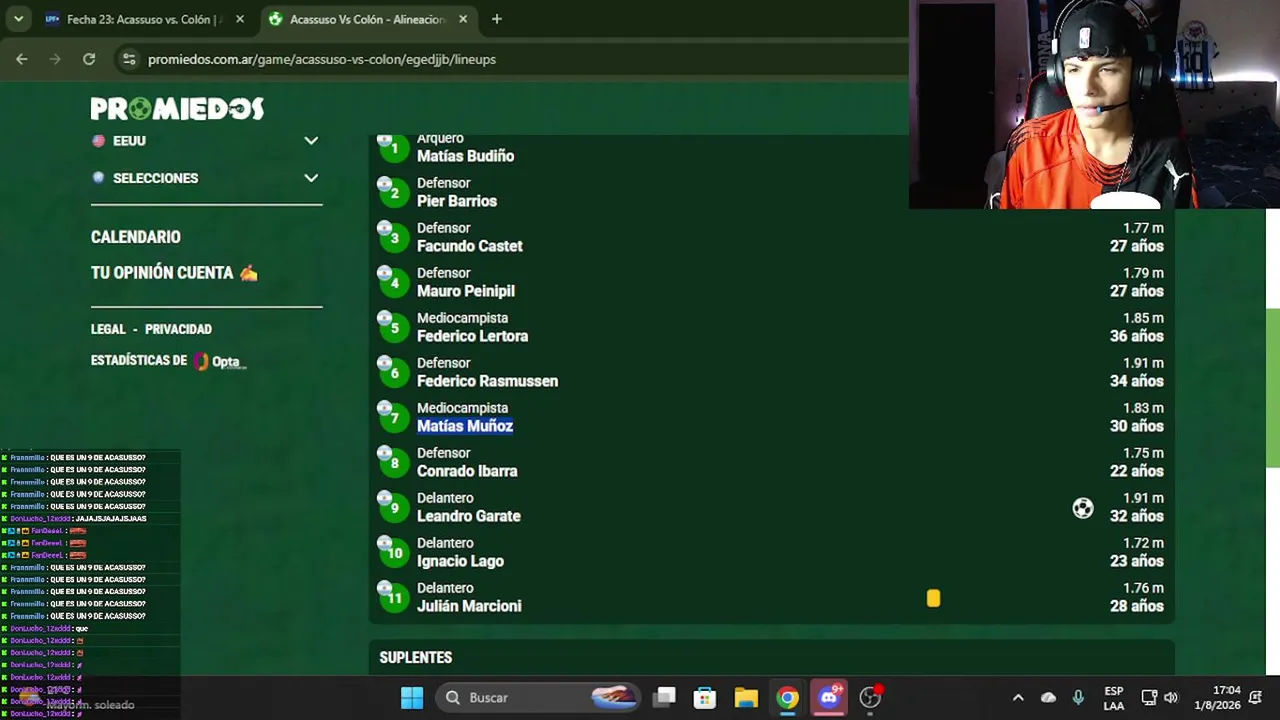
Task: Open the LEGAL link
Action: tap(108, 329)
